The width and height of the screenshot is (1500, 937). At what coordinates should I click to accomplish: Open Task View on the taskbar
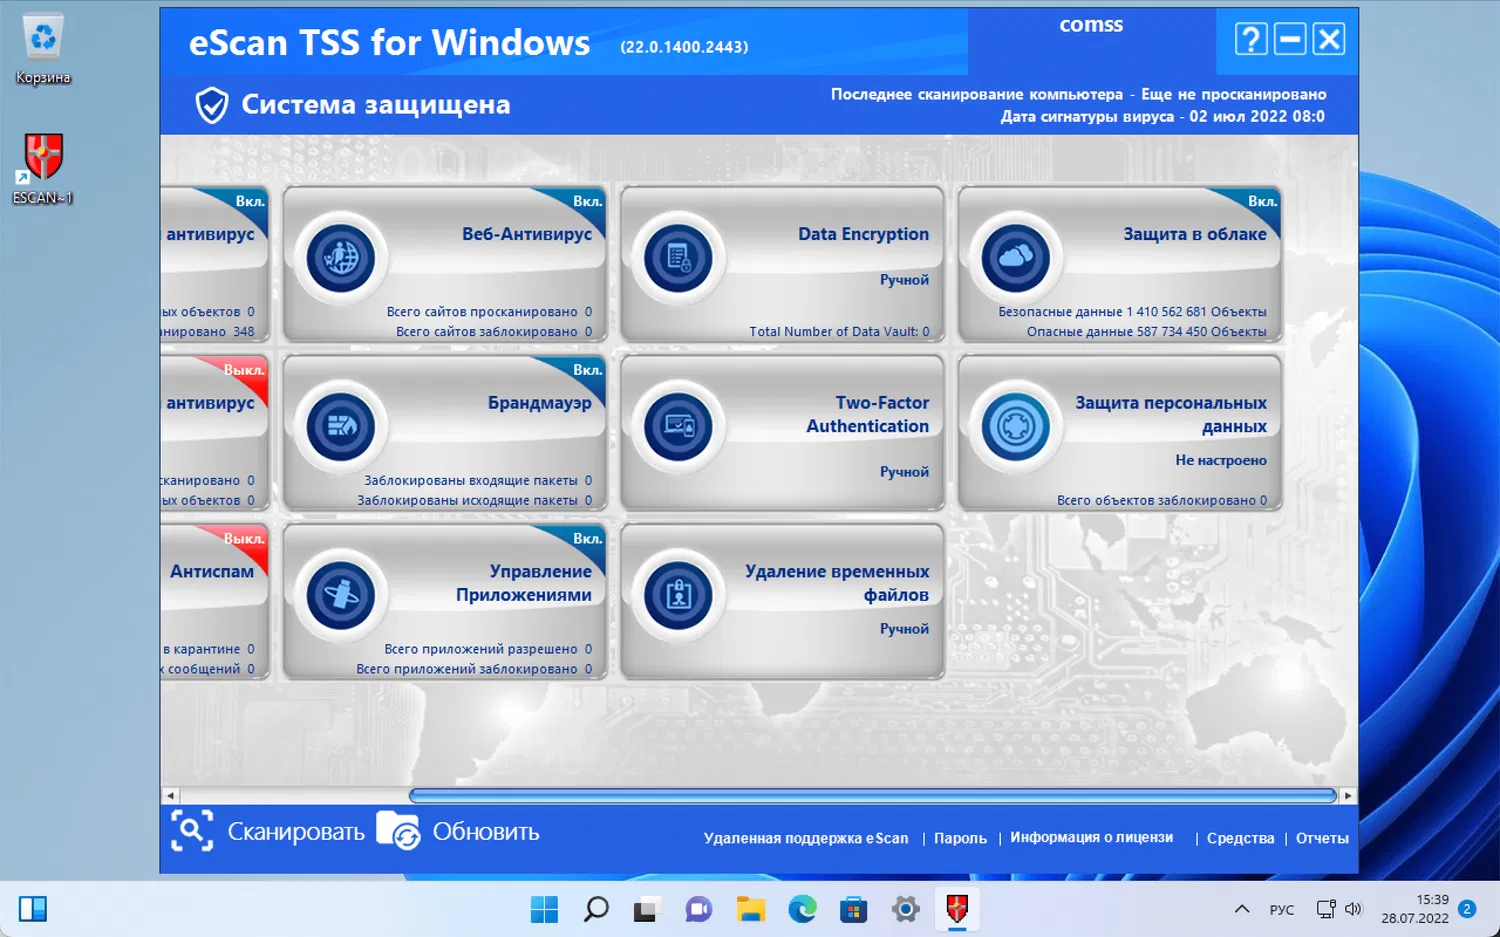click(646, 909)
